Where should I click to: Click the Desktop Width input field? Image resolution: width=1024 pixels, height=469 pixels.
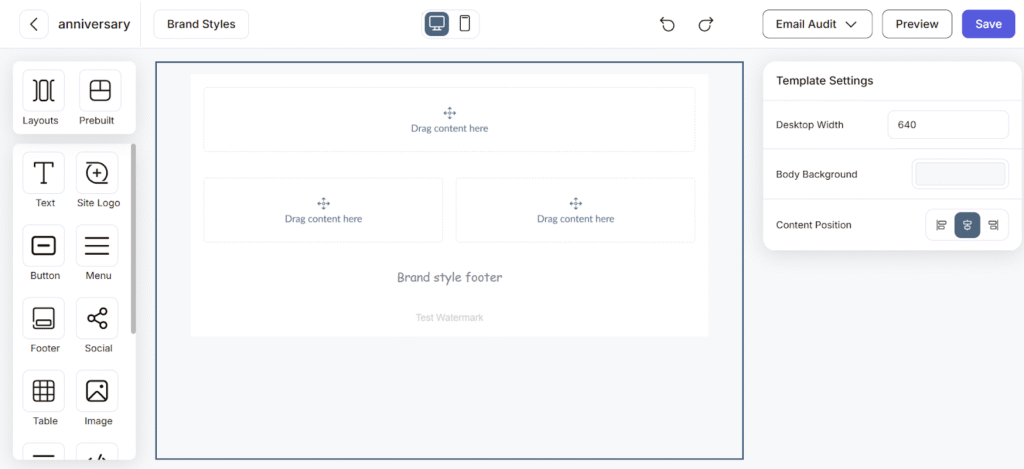pos(947,125)
